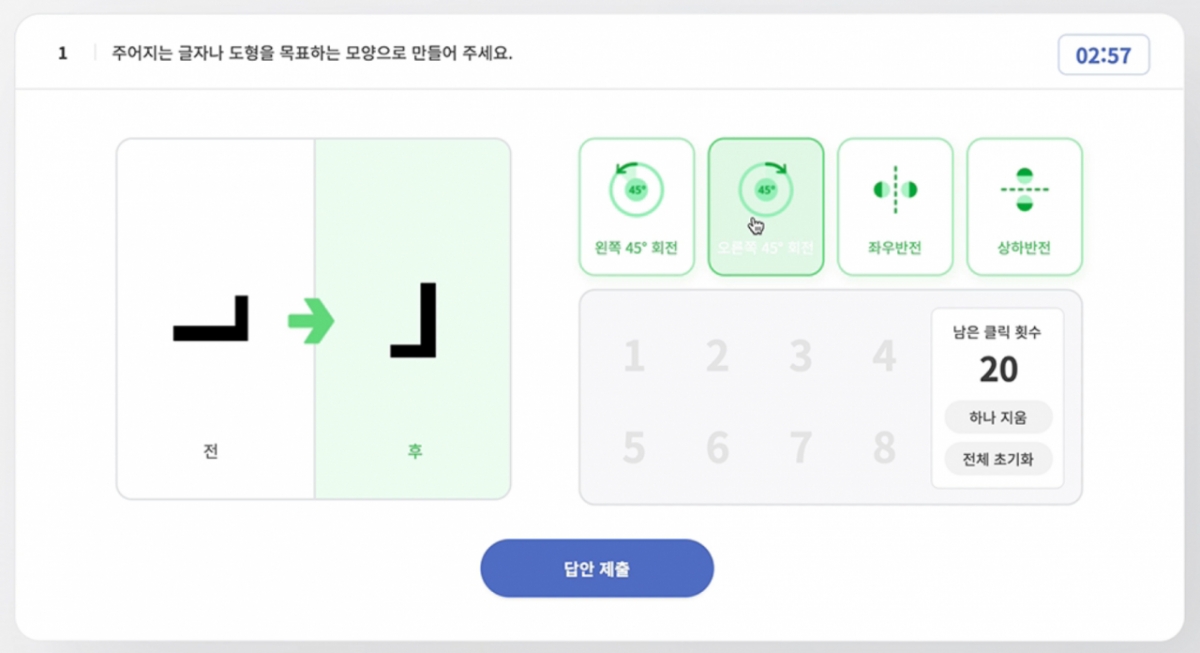The width and height of the screenshot is (1200, 653).
Task: Select the 오른쪽 45° 회전 rotation tool
Action: (x=765, y=205)
